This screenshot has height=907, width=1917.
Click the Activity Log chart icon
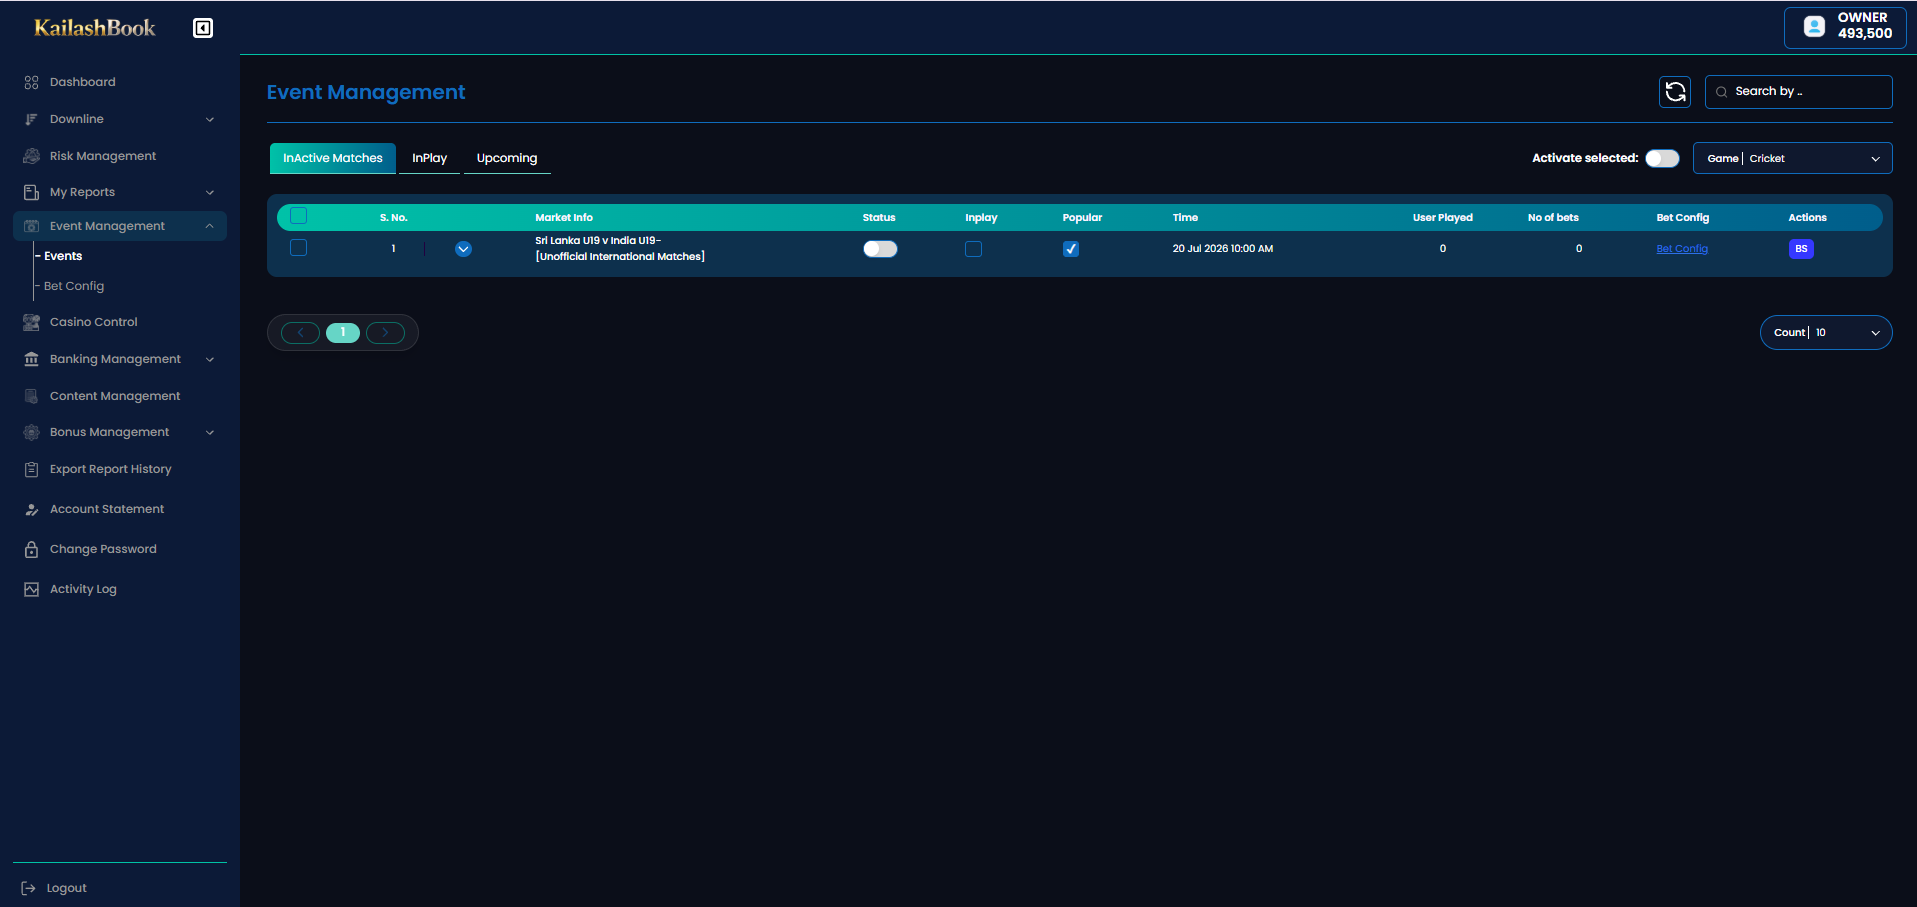click(x=31, y=589)
